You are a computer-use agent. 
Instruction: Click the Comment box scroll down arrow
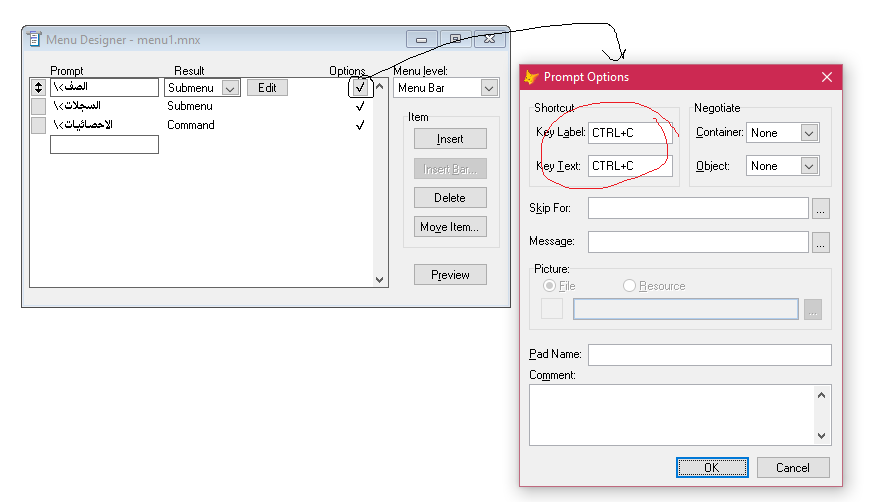(x=821, y=436)
